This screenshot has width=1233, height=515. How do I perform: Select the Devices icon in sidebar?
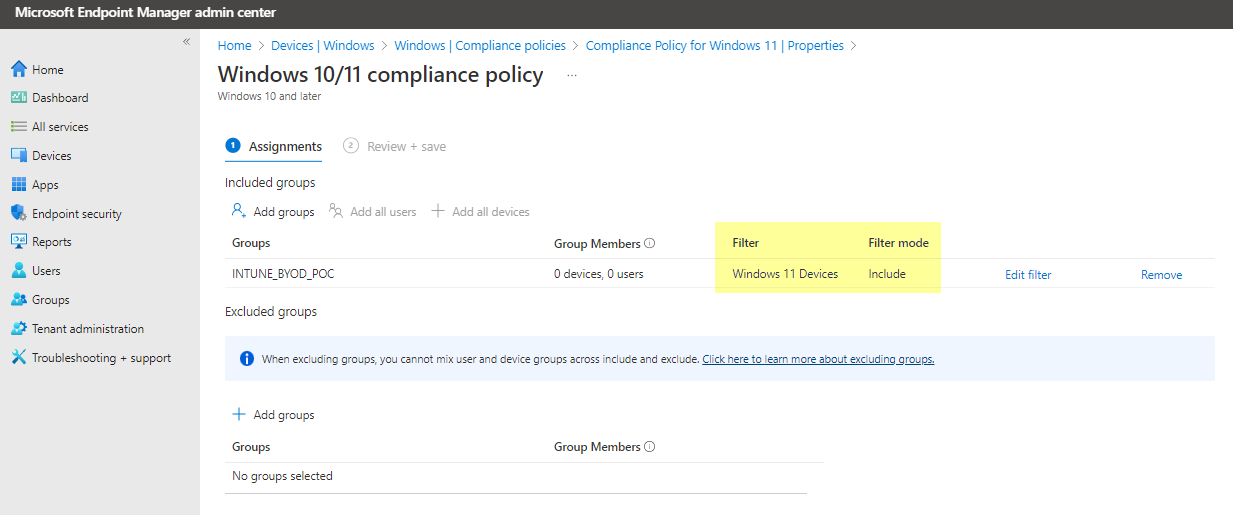pos(18,156)
